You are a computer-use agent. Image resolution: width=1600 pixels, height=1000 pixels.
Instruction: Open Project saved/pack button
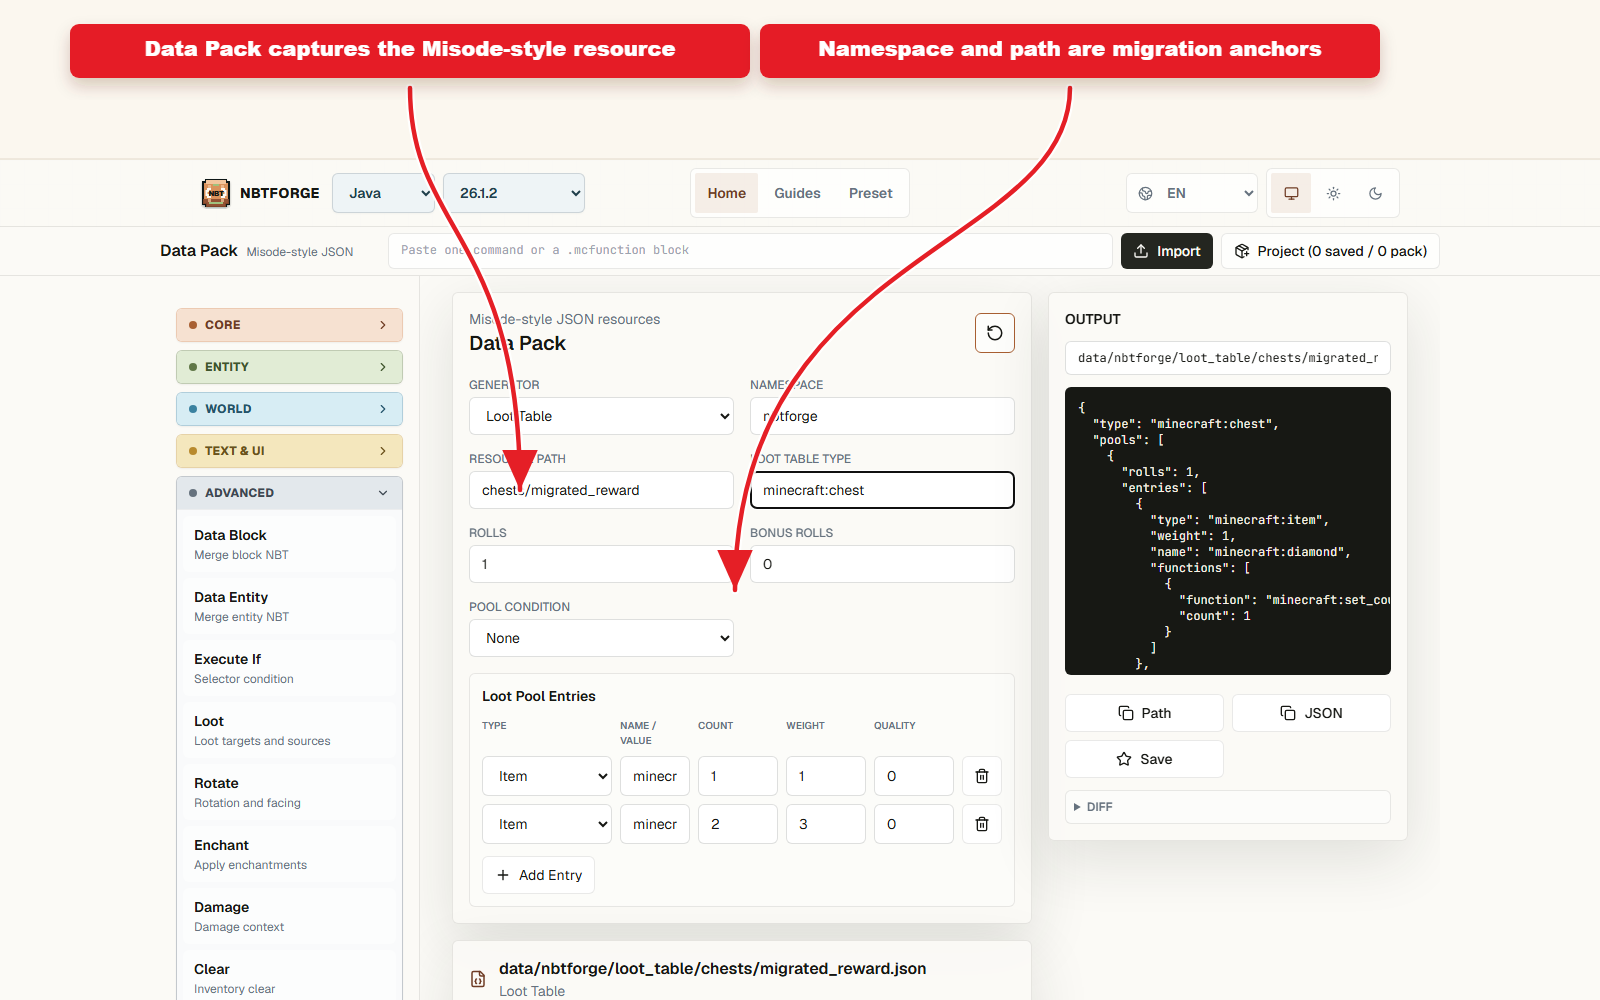tap(1330, 251)
